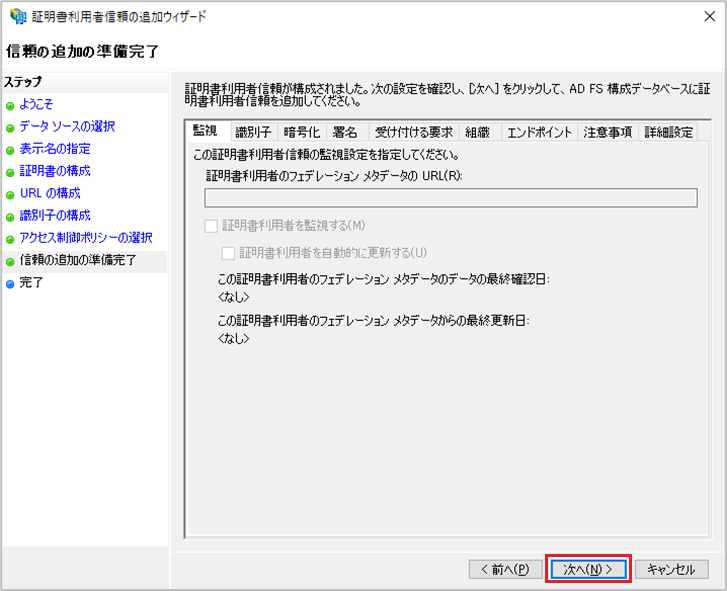Switch to the 識別子 tab
Viewport: 727px width, 591px height.
click(x=253, y=133)
